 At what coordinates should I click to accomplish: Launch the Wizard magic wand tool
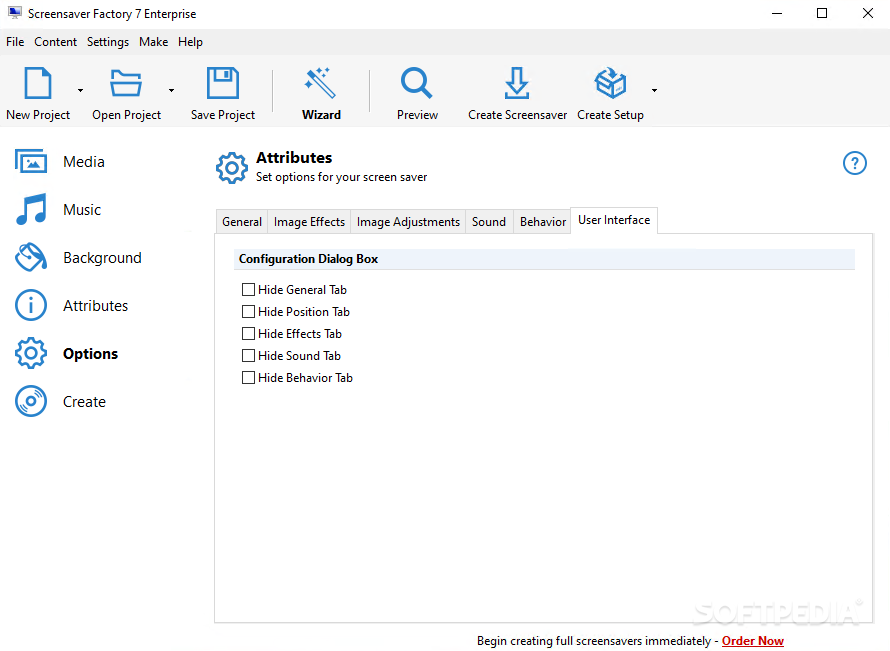tap(320, 83)
